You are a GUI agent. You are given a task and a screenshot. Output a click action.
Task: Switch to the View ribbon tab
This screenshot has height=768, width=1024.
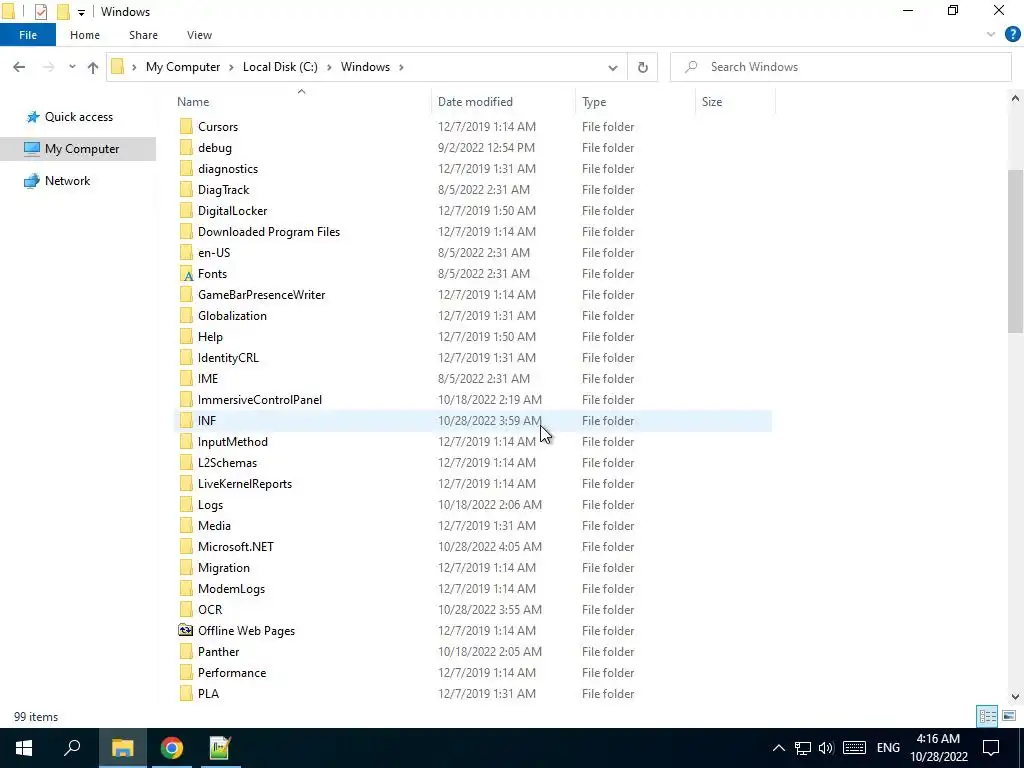[199, 35]
